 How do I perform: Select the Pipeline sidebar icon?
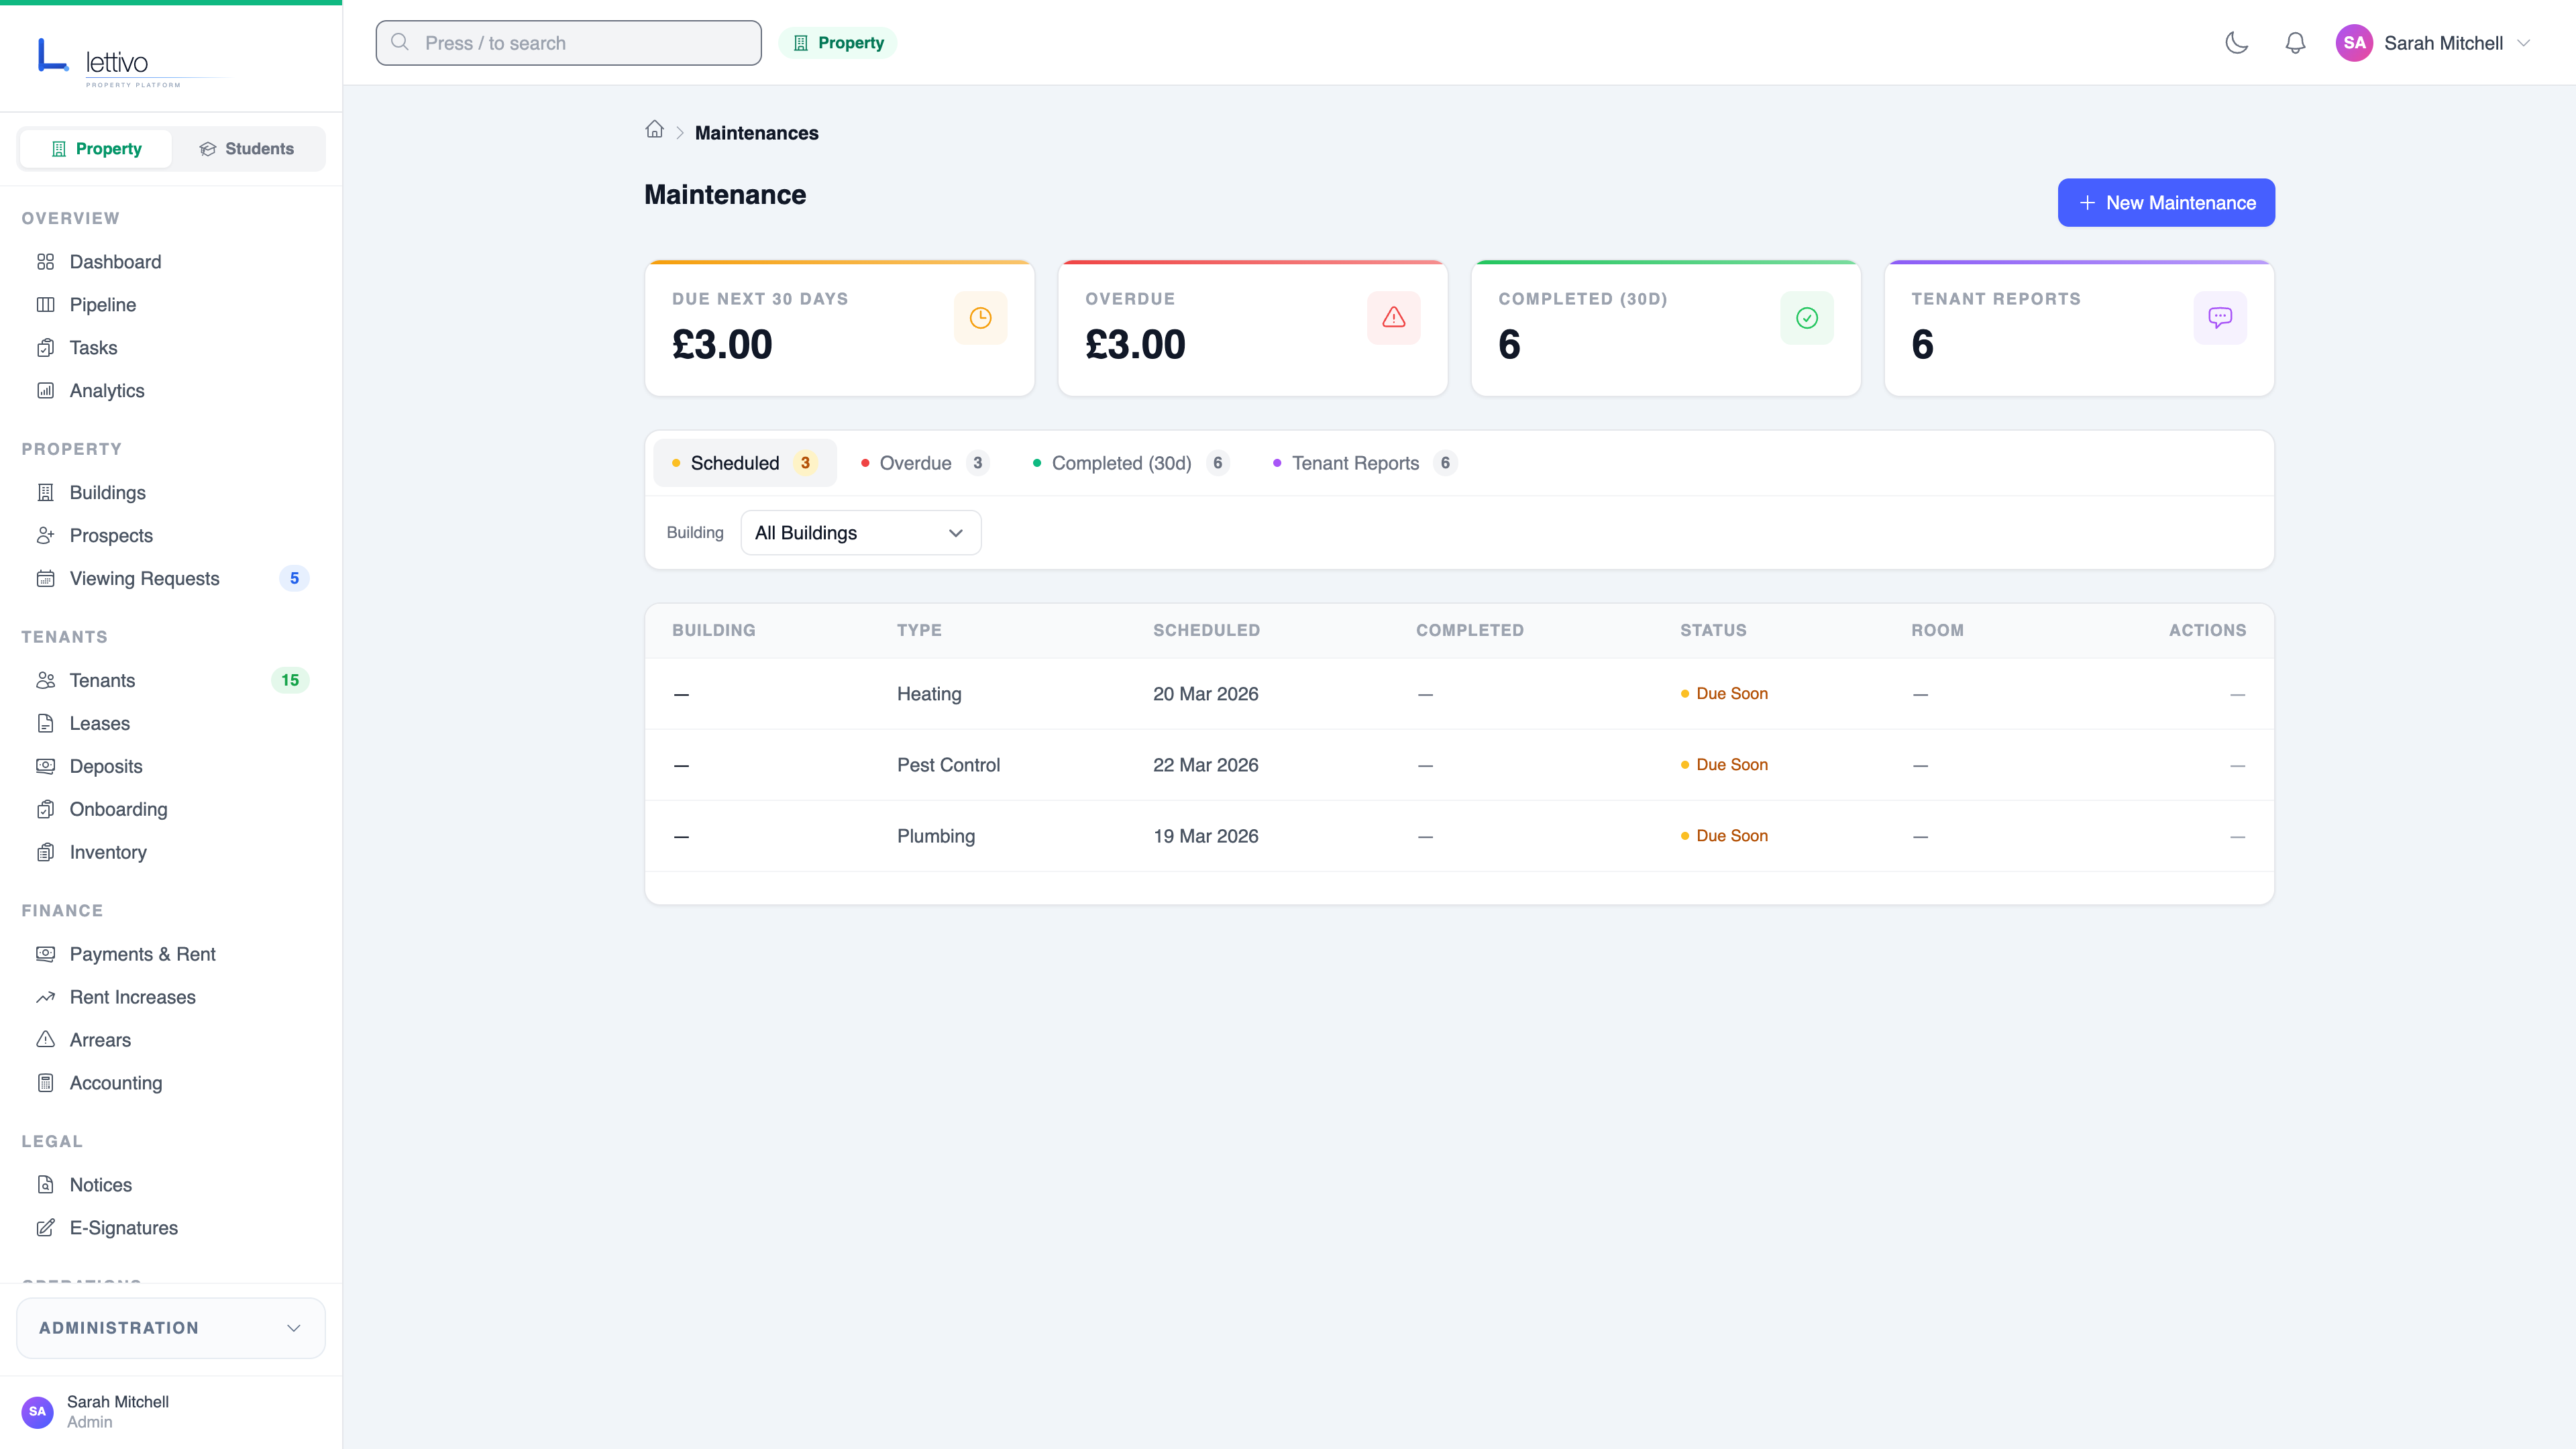point(46,304)
